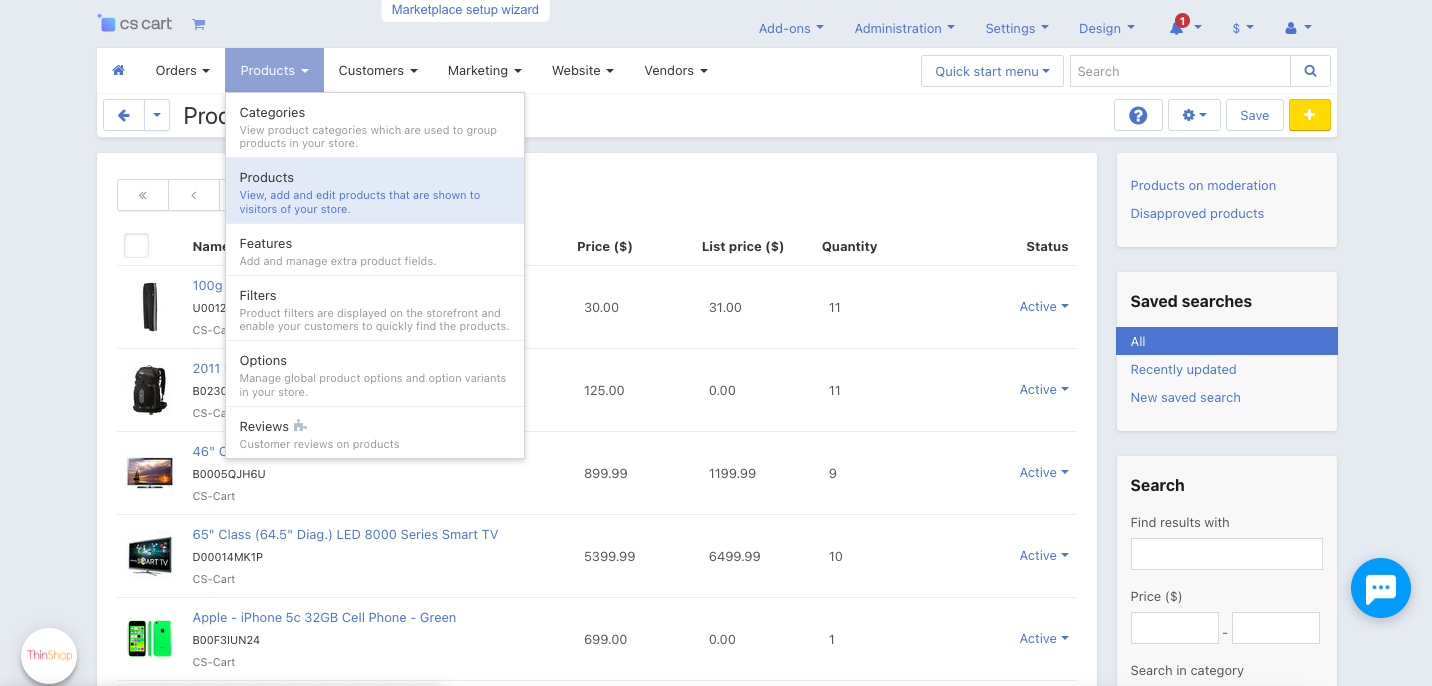This screenshot has width=1432, height=686.
Task: Open the Active status dropdown for the 100g product
Action: pyautogui.click(x=1044, y=306)
